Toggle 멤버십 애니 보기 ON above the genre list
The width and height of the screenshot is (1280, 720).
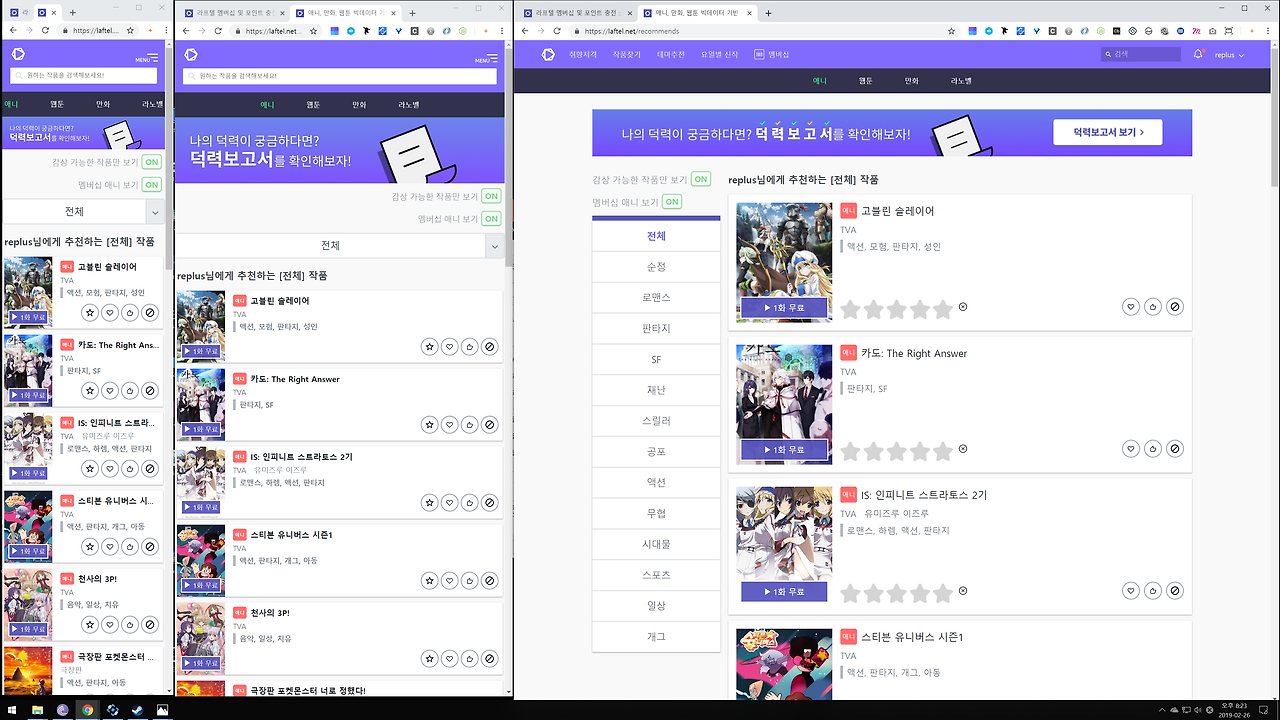tap(672, 202)
